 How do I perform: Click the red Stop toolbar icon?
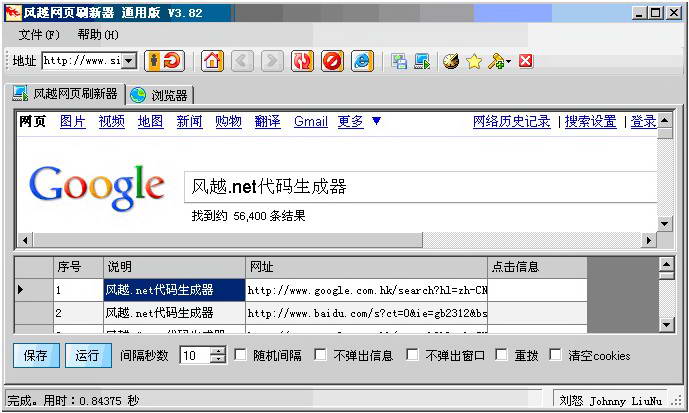pyautogui.click(x=332, y=61)
